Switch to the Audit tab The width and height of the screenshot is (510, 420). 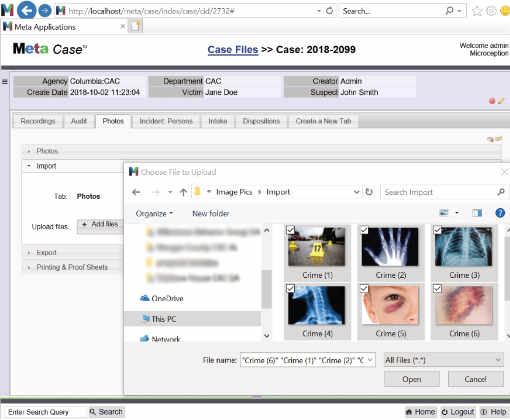[79, 121]
